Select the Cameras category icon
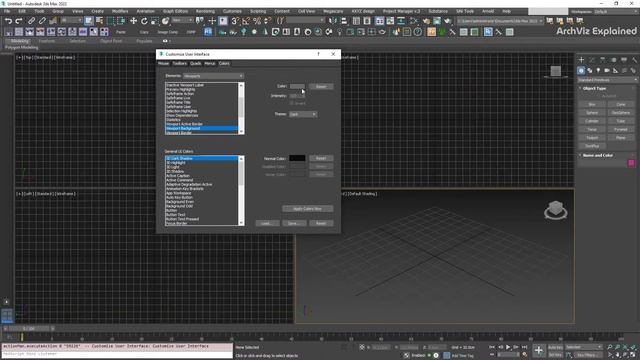The image size is (640, 360). (x=607, y=70)
